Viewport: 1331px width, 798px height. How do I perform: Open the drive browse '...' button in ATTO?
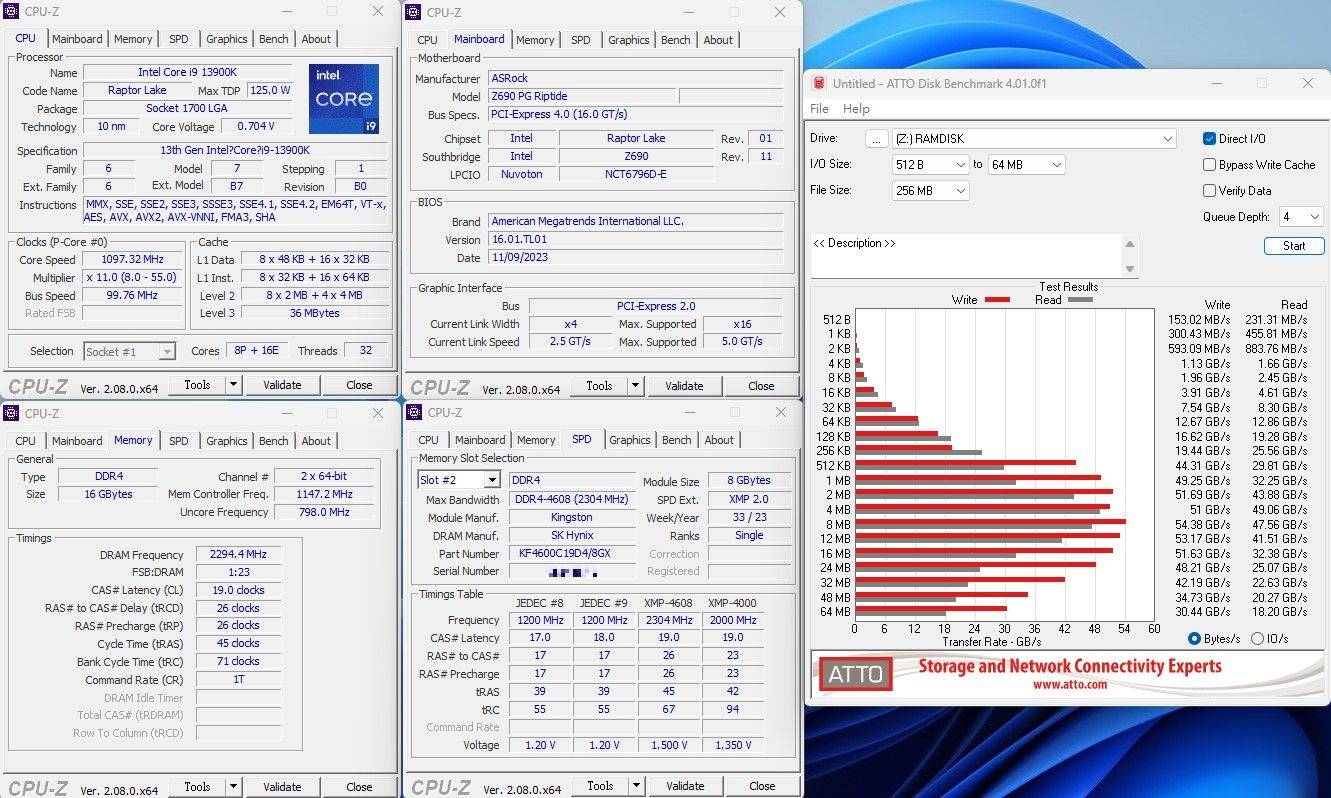pyautogui.click(x=877, y=139)
